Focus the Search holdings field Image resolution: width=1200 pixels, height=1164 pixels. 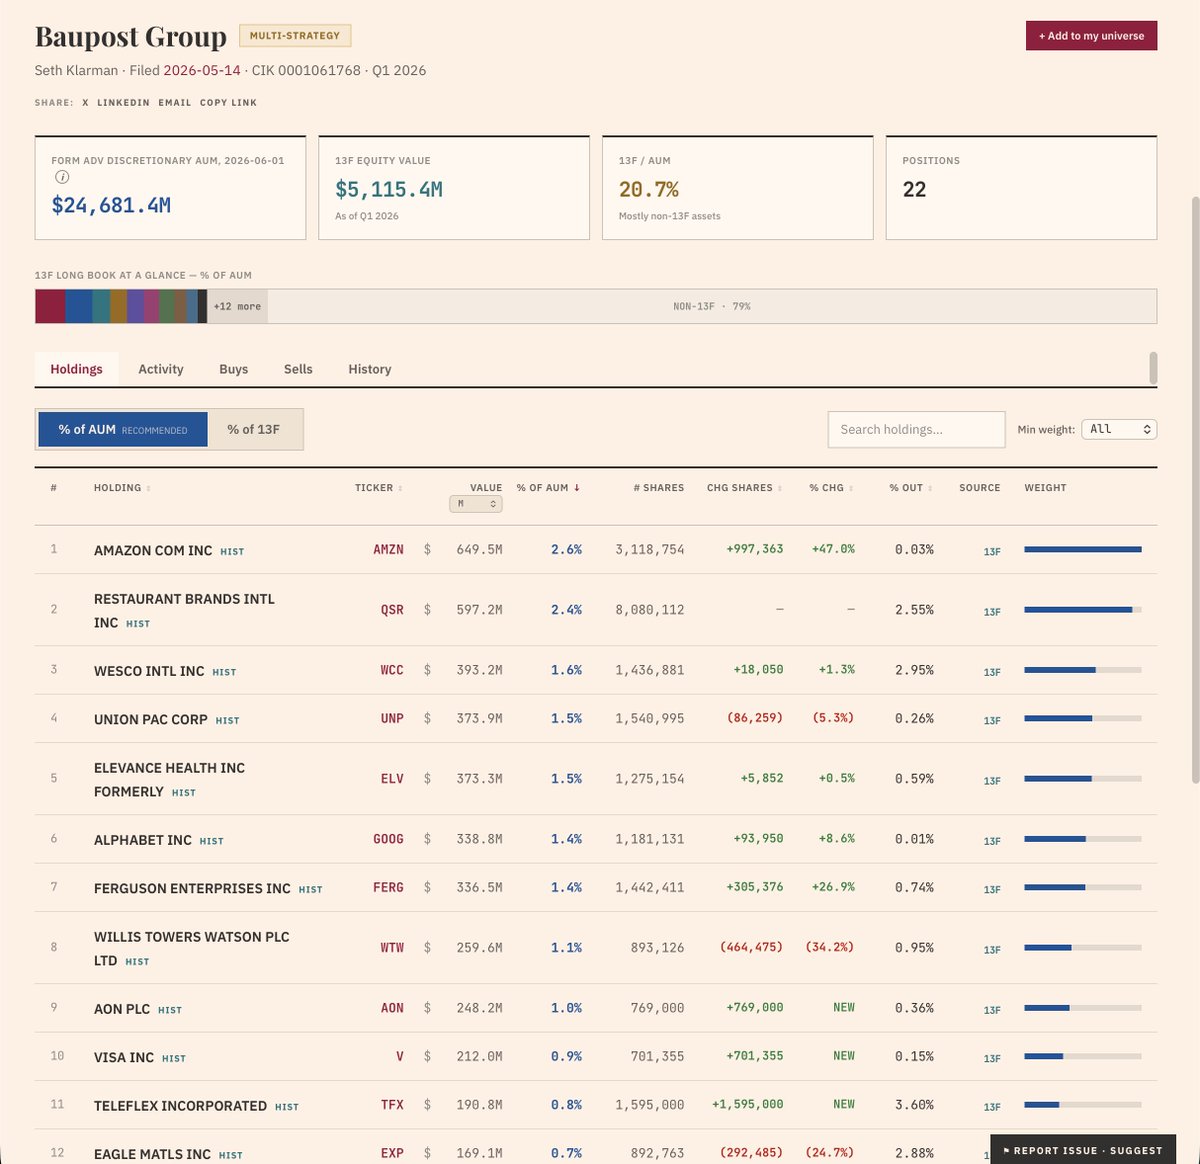coord(916,429)
